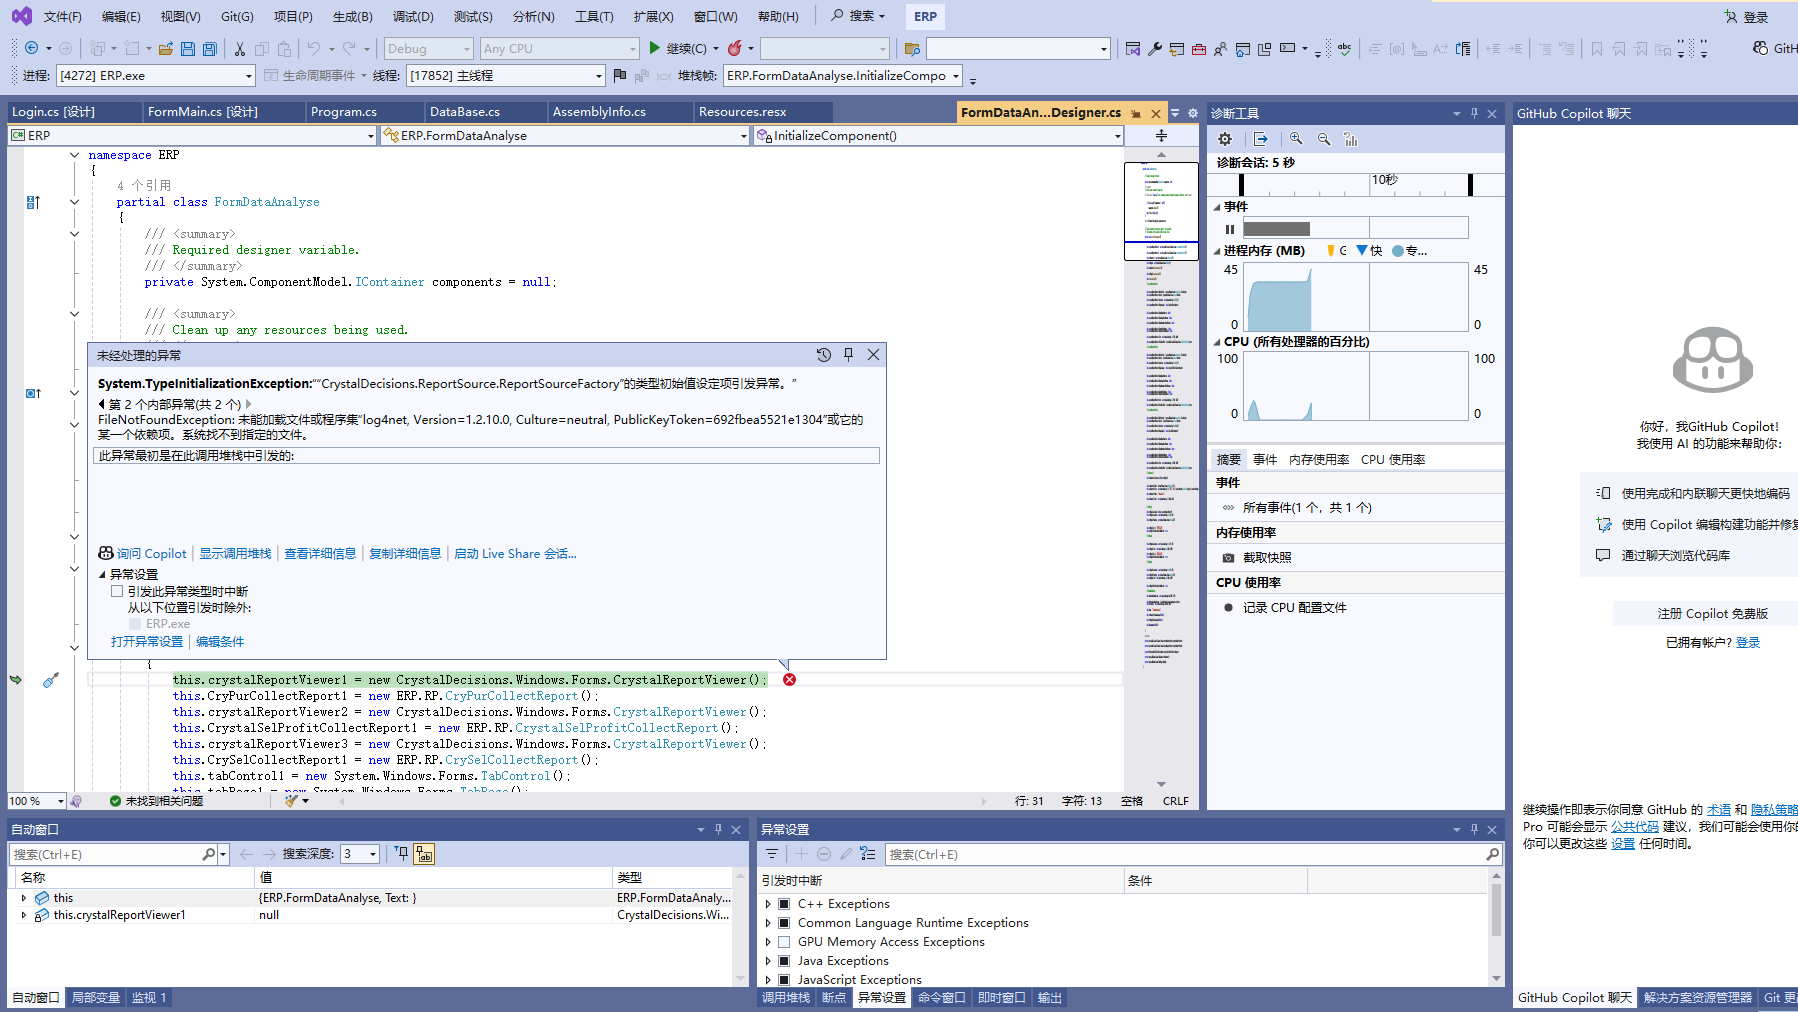Expand the C++ Exceptions tree node
This screenshot has height=1012, width=1798.
coord(768,904)
